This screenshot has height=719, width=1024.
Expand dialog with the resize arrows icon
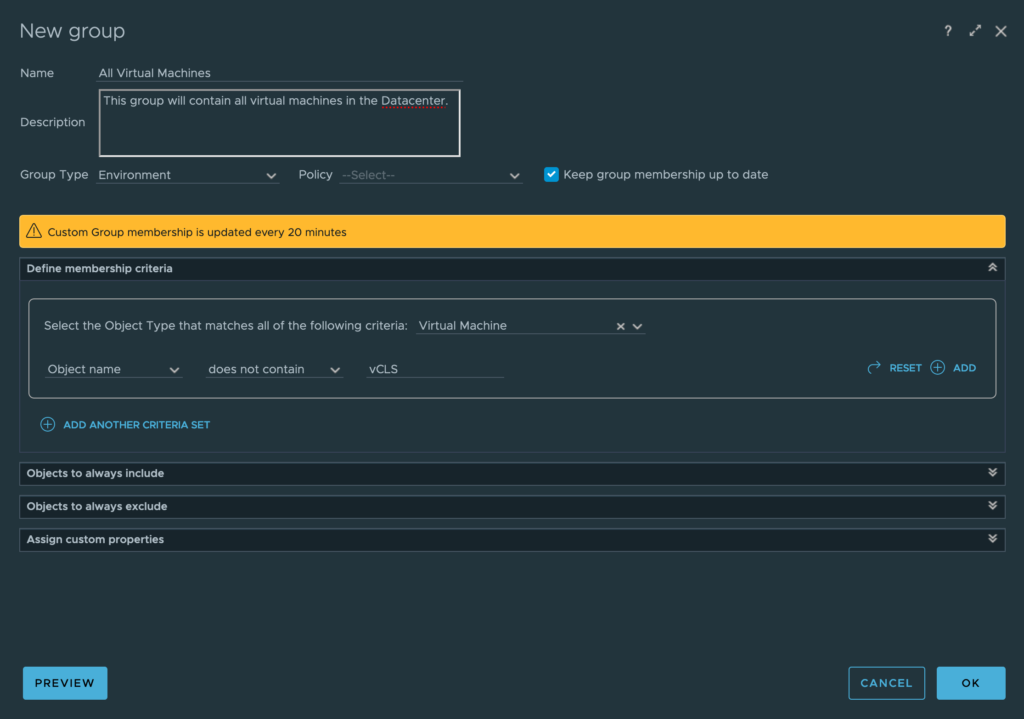[x=975, y=31]
